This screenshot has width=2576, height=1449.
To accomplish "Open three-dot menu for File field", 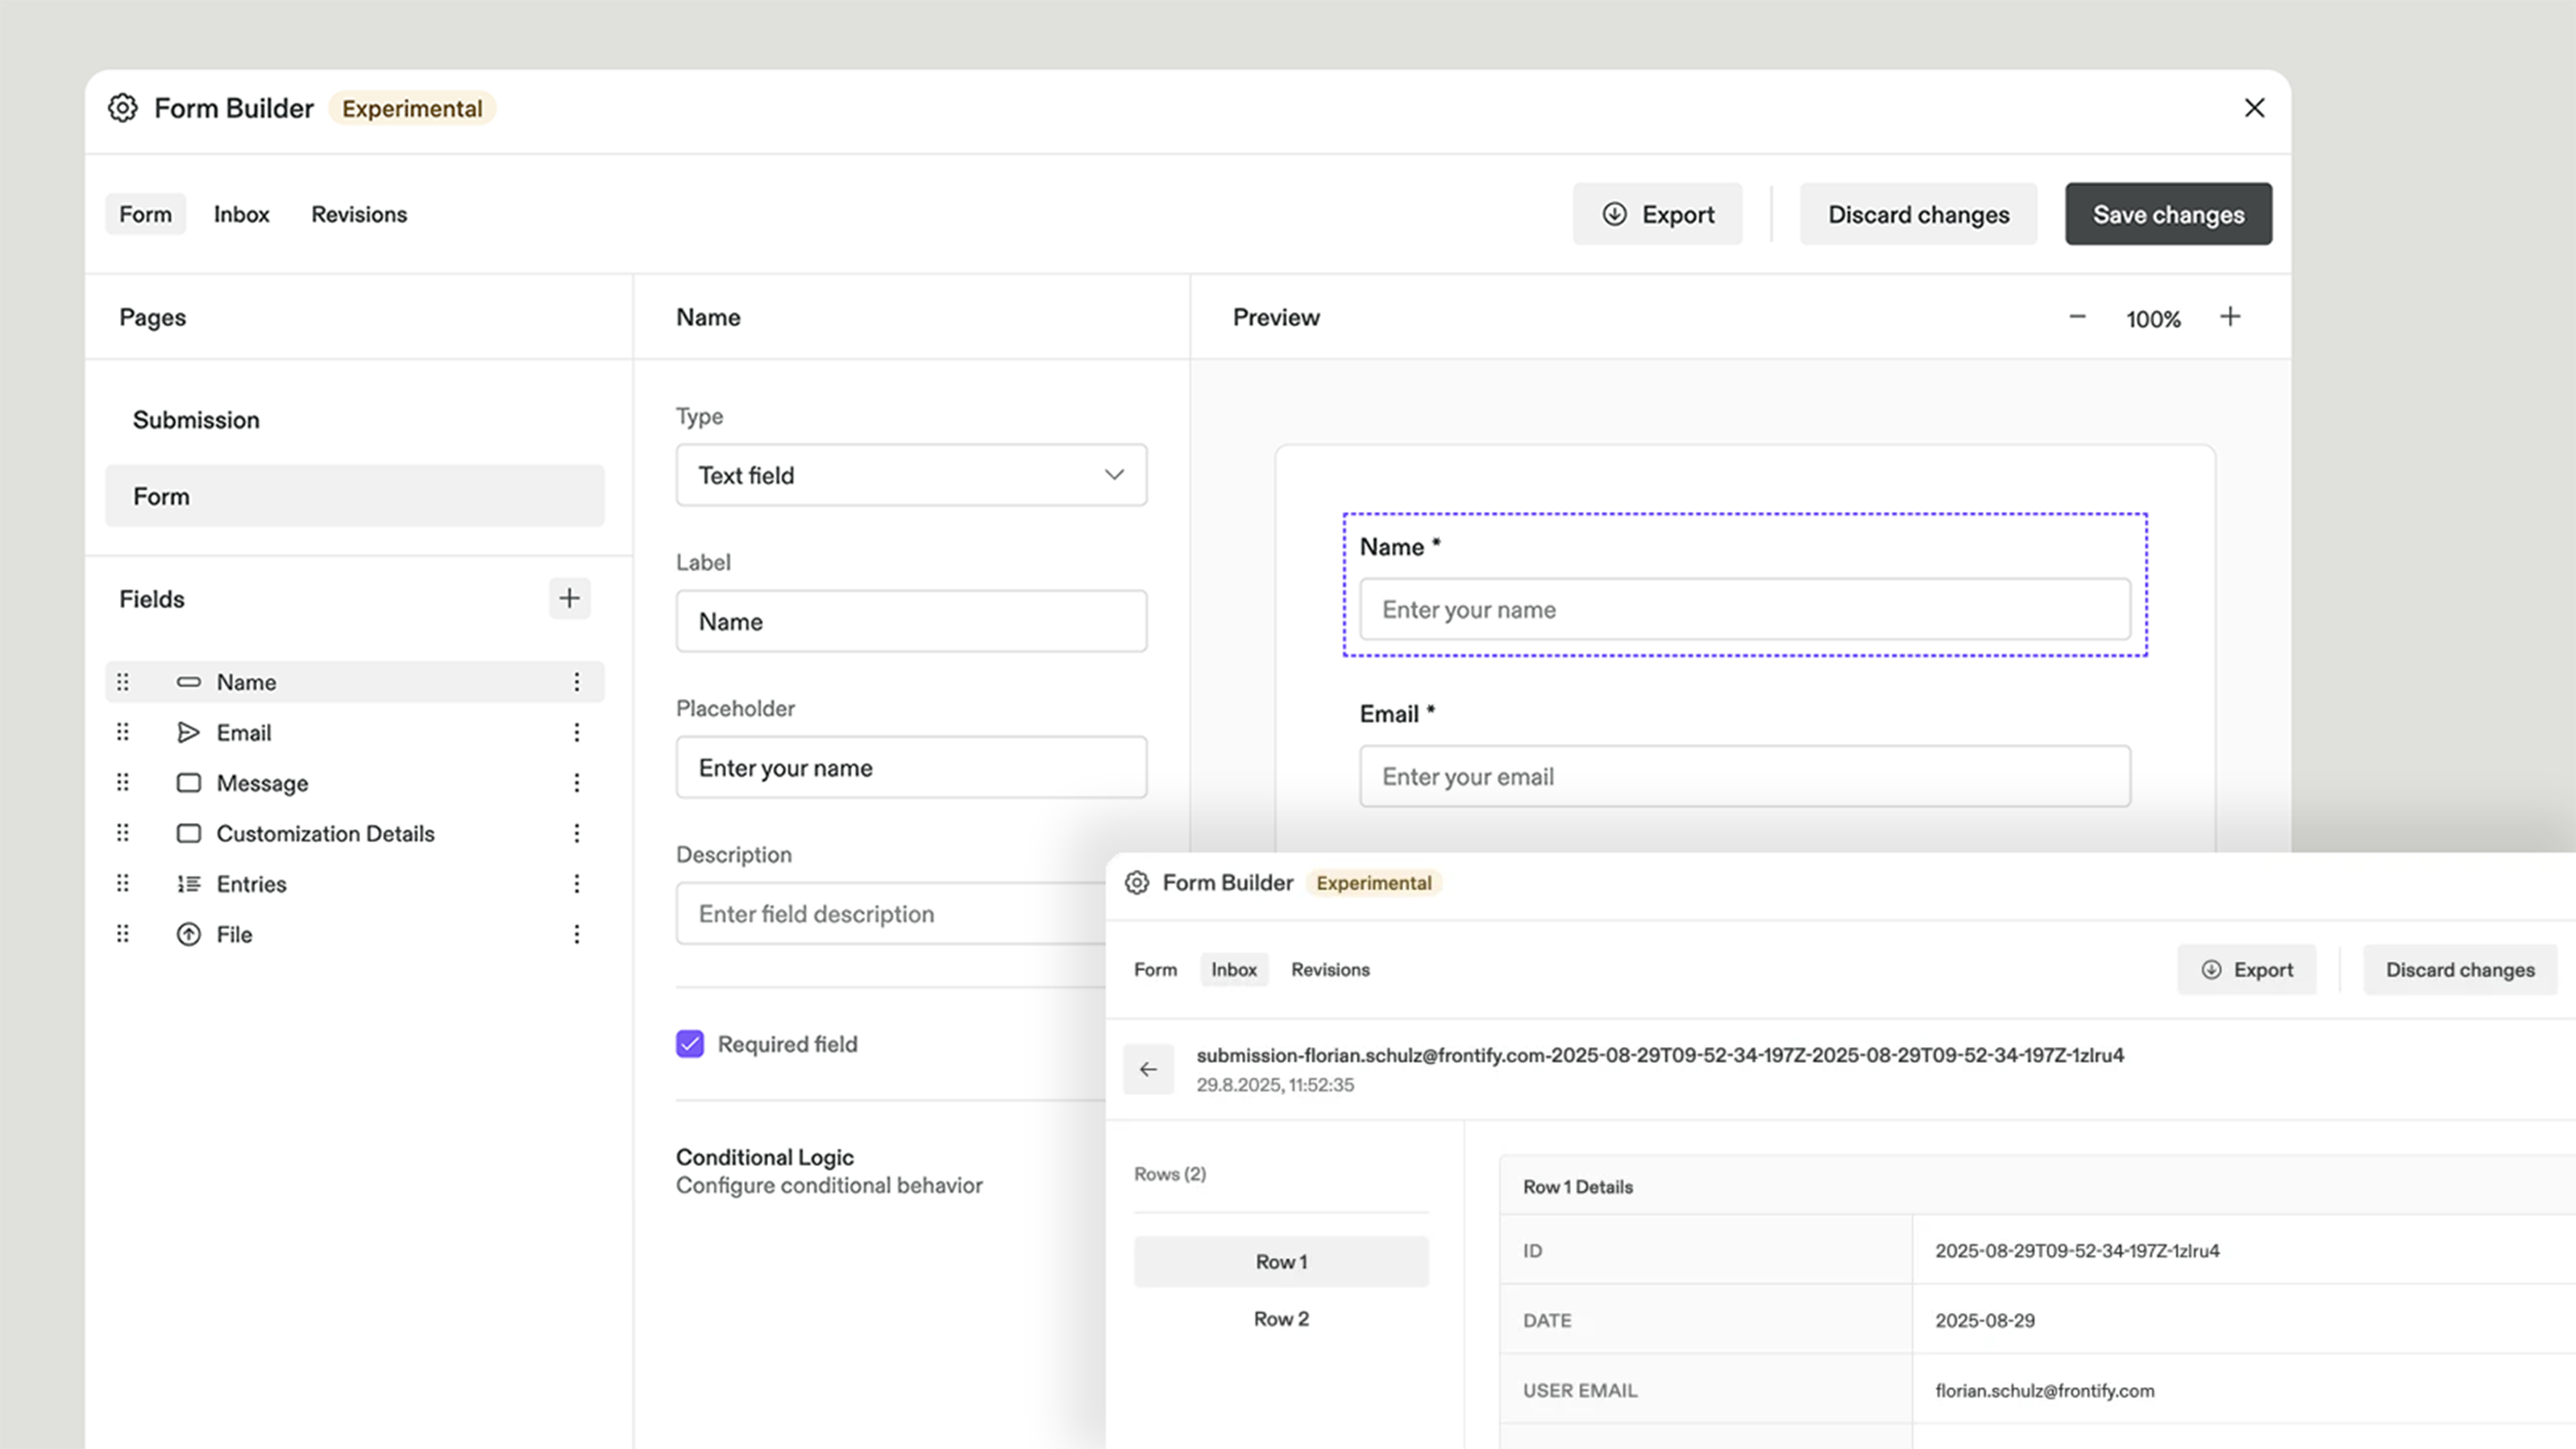I will click(x=577, y=934).
